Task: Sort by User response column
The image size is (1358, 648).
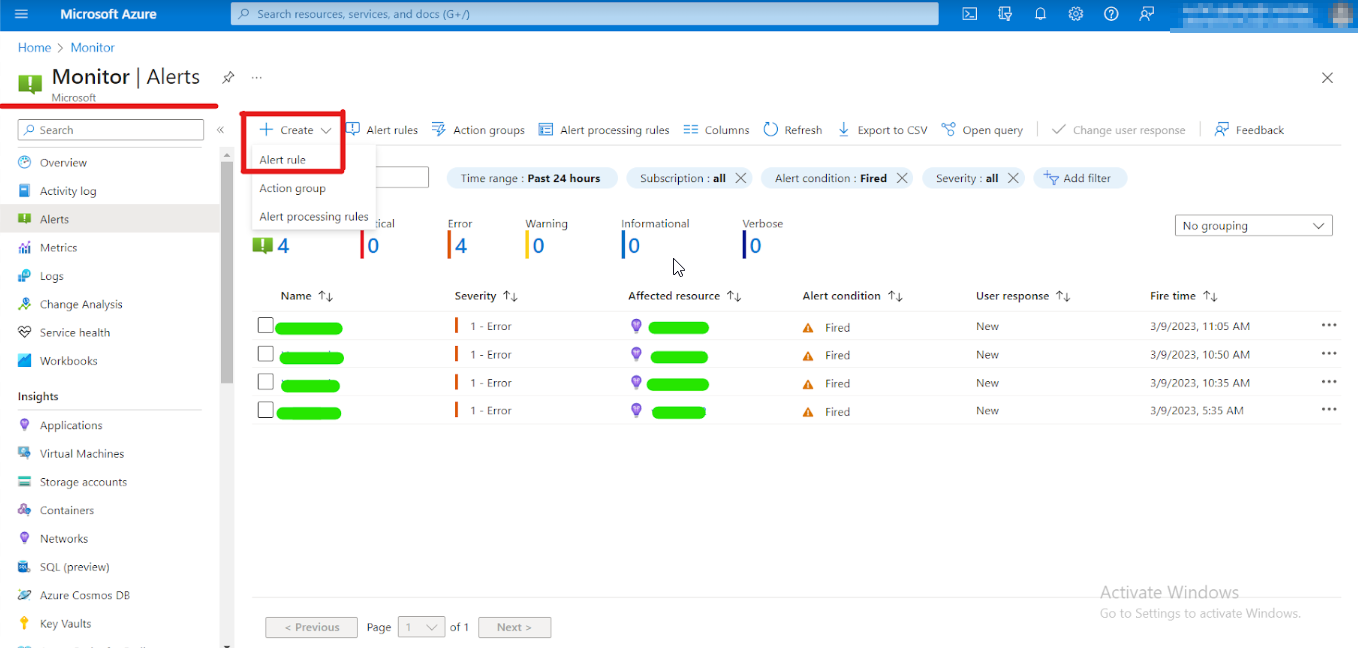Action: 1023,296
